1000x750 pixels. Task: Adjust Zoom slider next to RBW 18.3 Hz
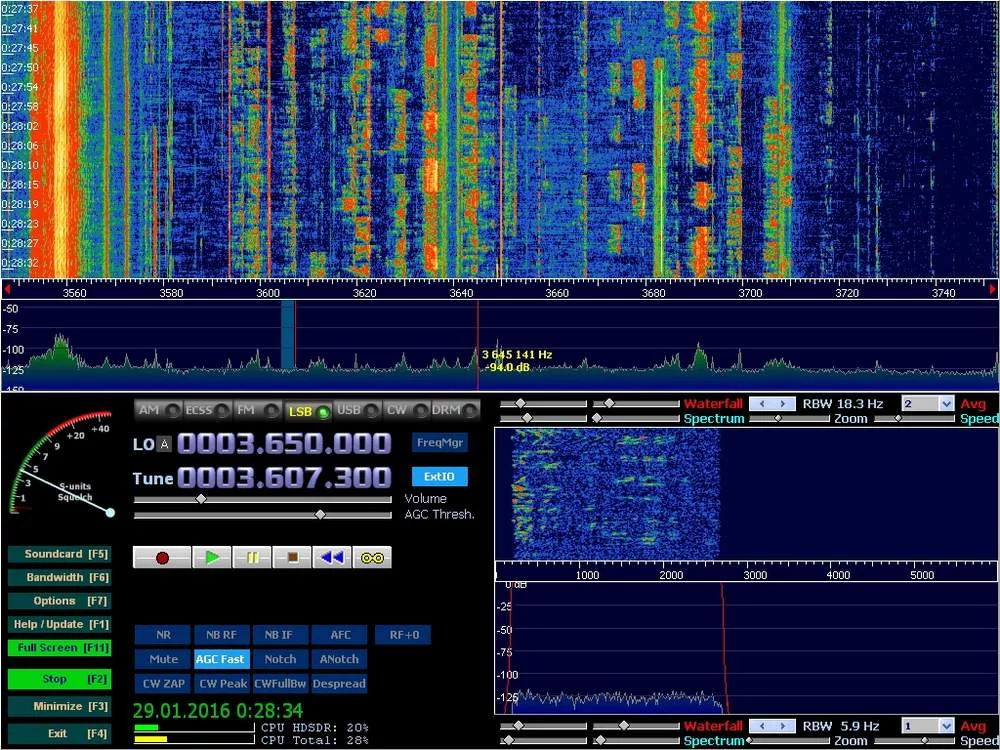[790, 418]
